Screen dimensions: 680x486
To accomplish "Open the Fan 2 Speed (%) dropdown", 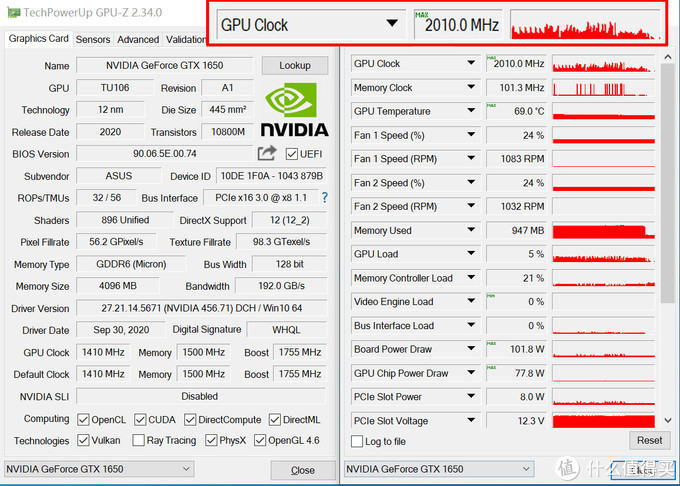I will click(471, 183).
